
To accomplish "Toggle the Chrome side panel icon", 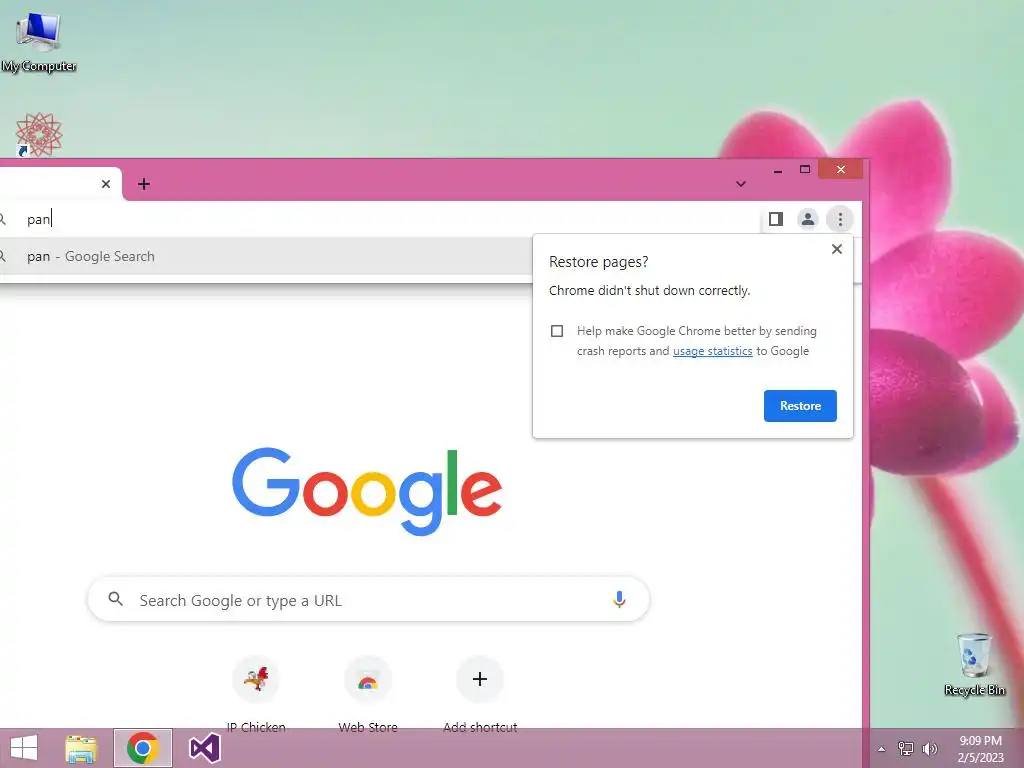I will coord(776,219).
